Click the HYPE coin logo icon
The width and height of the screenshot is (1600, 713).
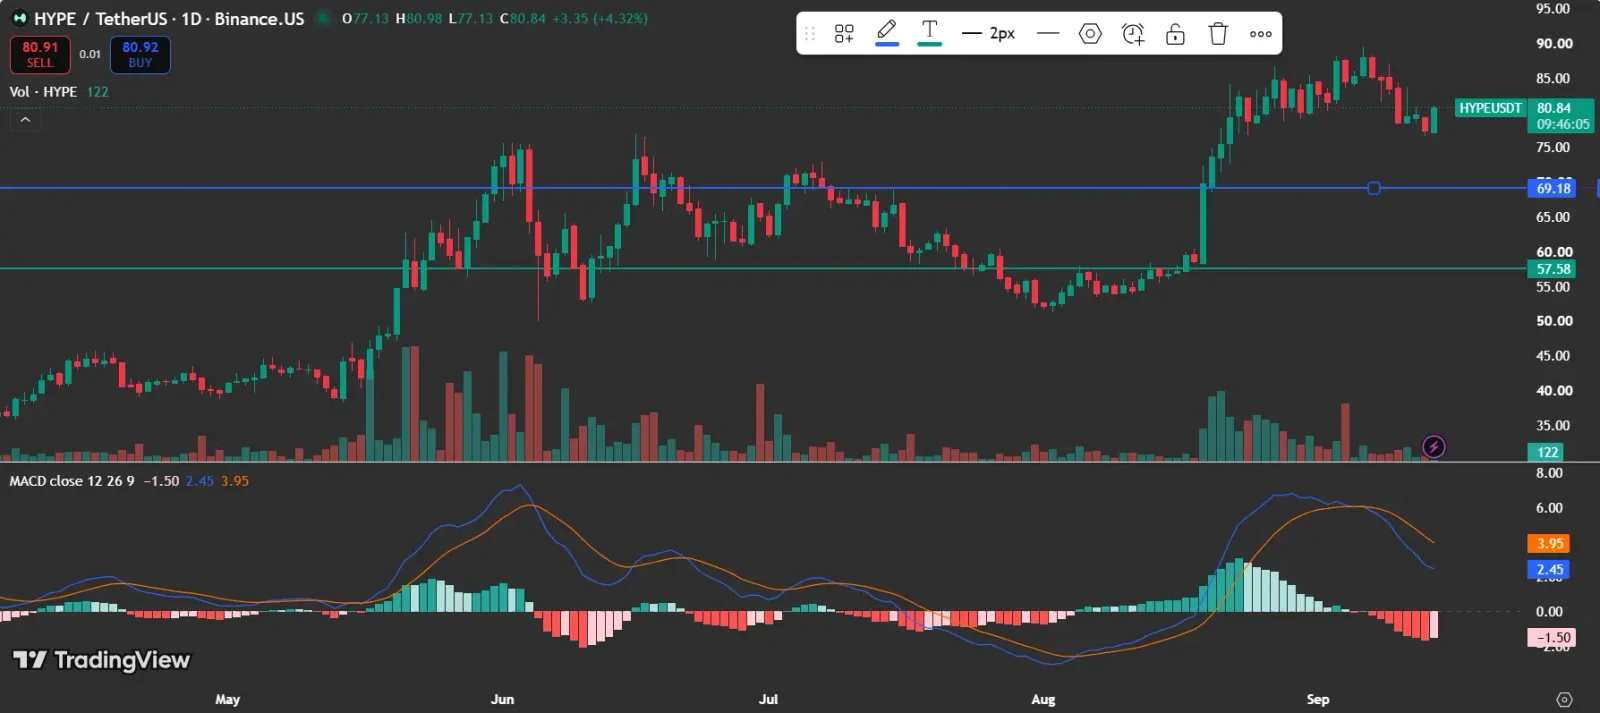click(20, 19)
